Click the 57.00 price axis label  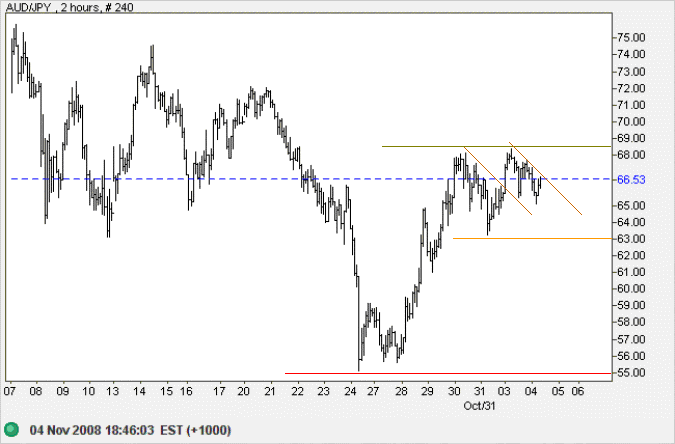[631, 339]
